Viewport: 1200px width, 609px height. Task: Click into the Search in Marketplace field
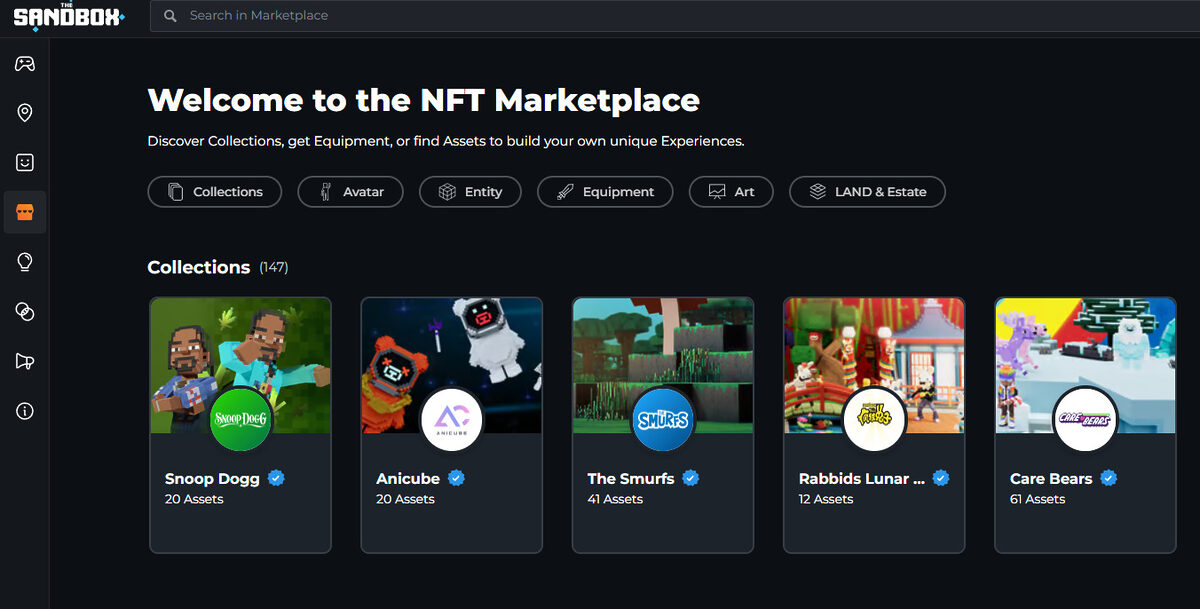[x=675, y=16]
